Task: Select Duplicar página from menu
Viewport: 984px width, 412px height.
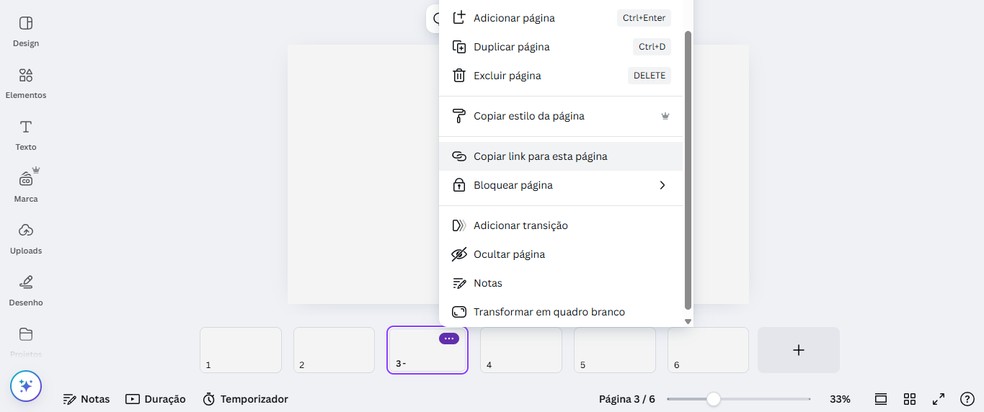Action: click(x=511, y=46)
